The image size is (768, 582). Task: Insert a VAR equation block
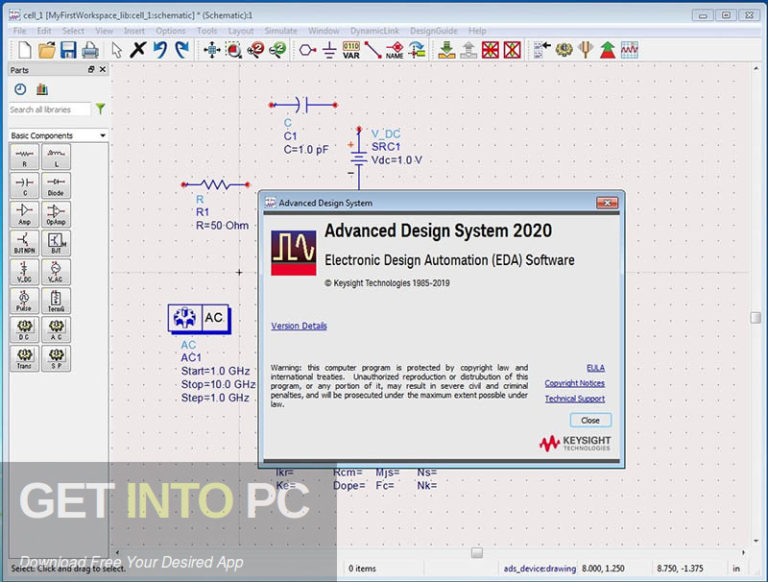[351, 50]
